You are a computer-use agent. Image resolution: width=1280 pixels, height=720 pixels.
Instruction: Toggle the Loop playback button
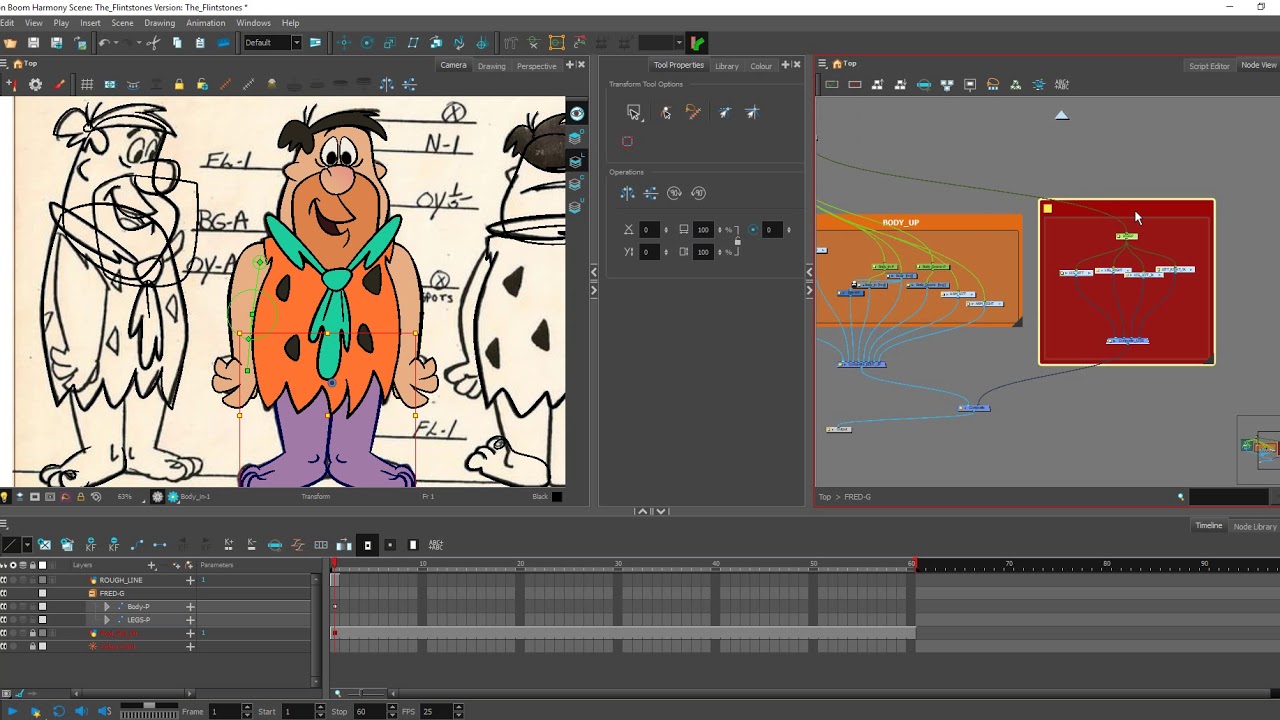coord(58,712)
